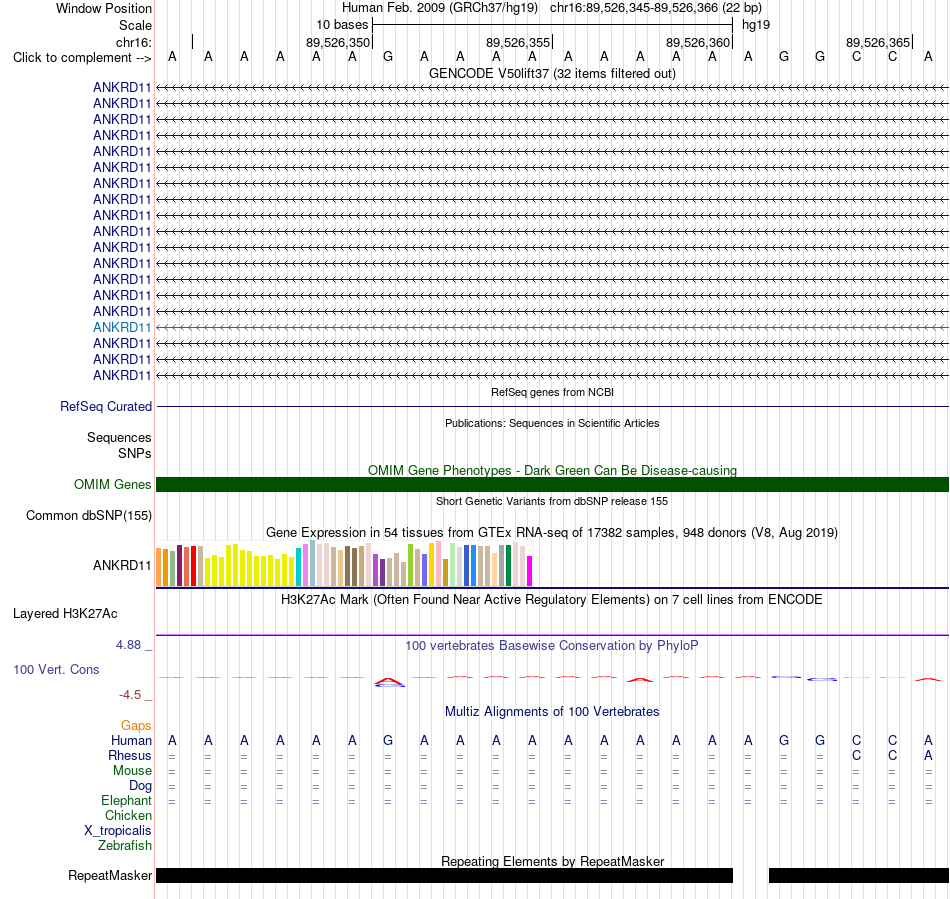The width and height of the screenshot is (950, 899).
Task: Click the hg19 label beside the scale bar
Action: [756, 25]
